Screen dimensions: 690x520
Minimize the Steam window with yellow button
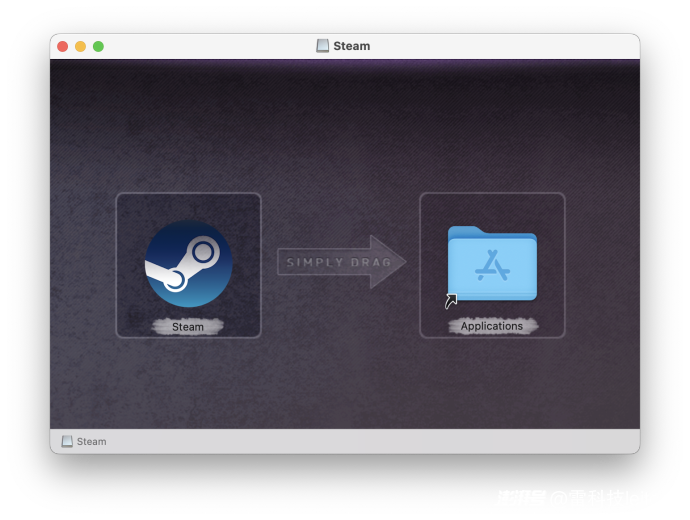coord(81,46)
